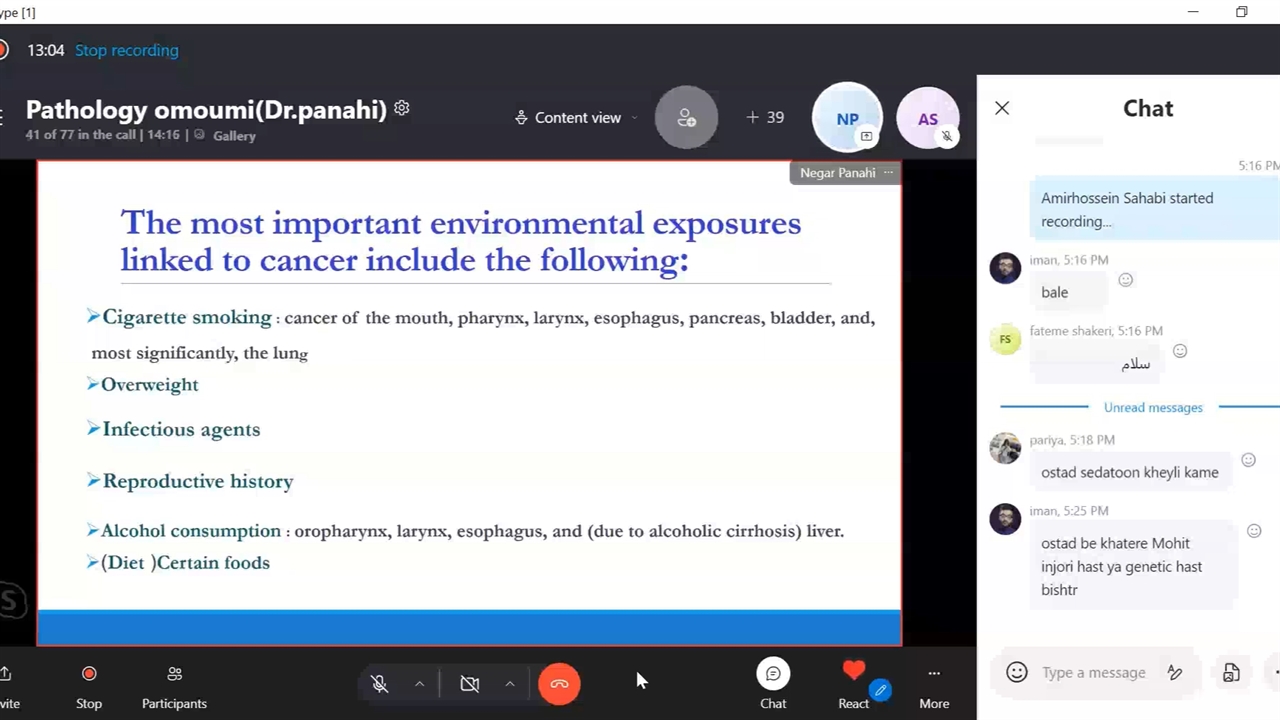Expand camera options chevron
This screenshot has width=1280, height=720.
pos(510,684)
